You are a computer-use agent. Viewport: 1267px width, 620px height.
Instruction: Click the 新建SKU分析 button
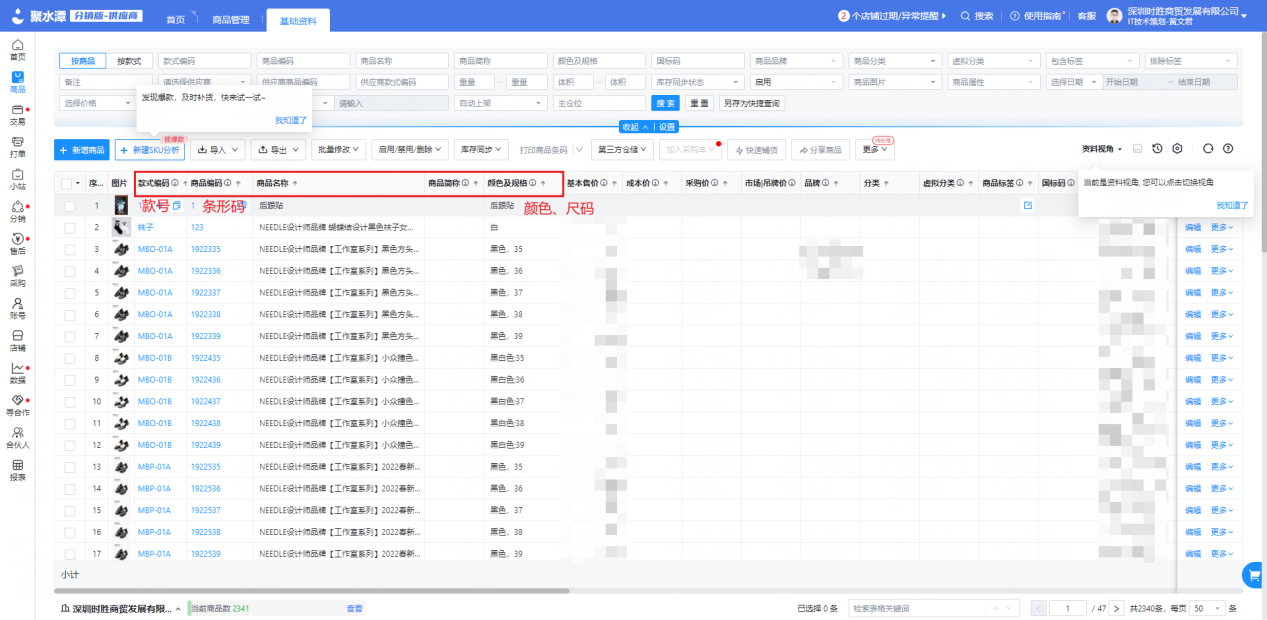(150, 149)
